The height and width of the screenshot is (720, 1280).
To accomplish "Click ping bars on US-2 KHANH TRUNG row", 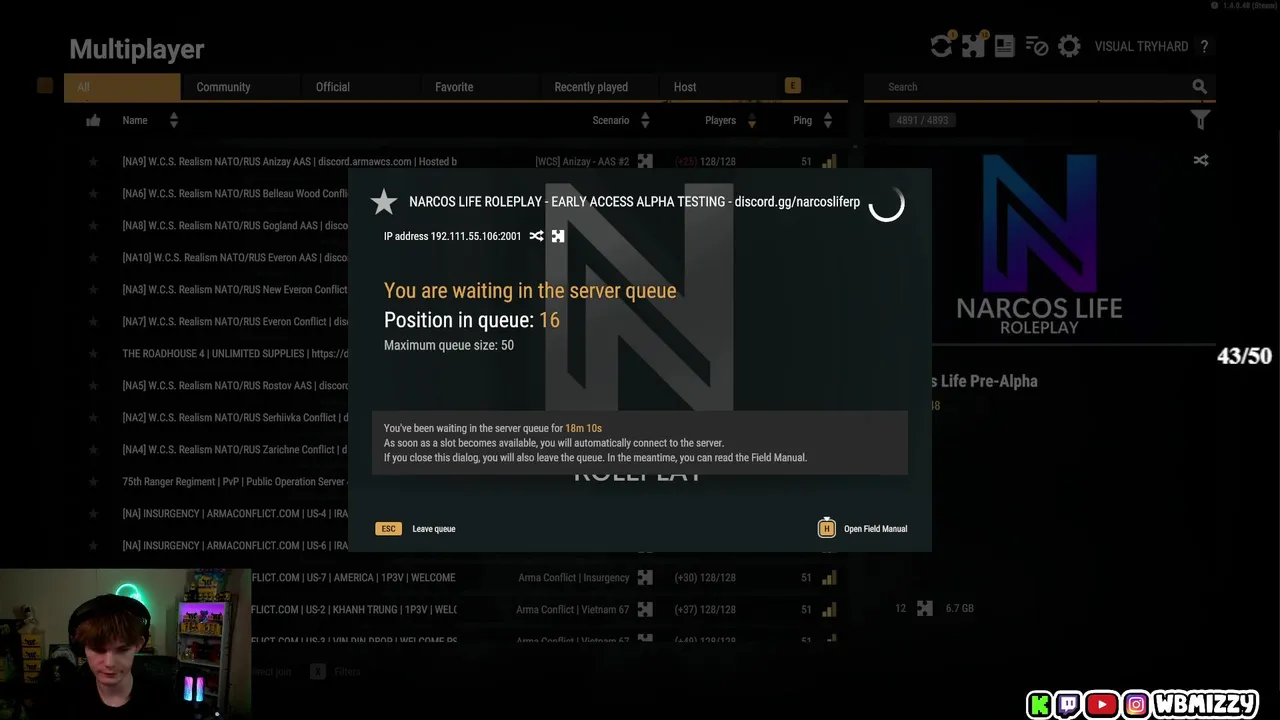I will [829, 609].
